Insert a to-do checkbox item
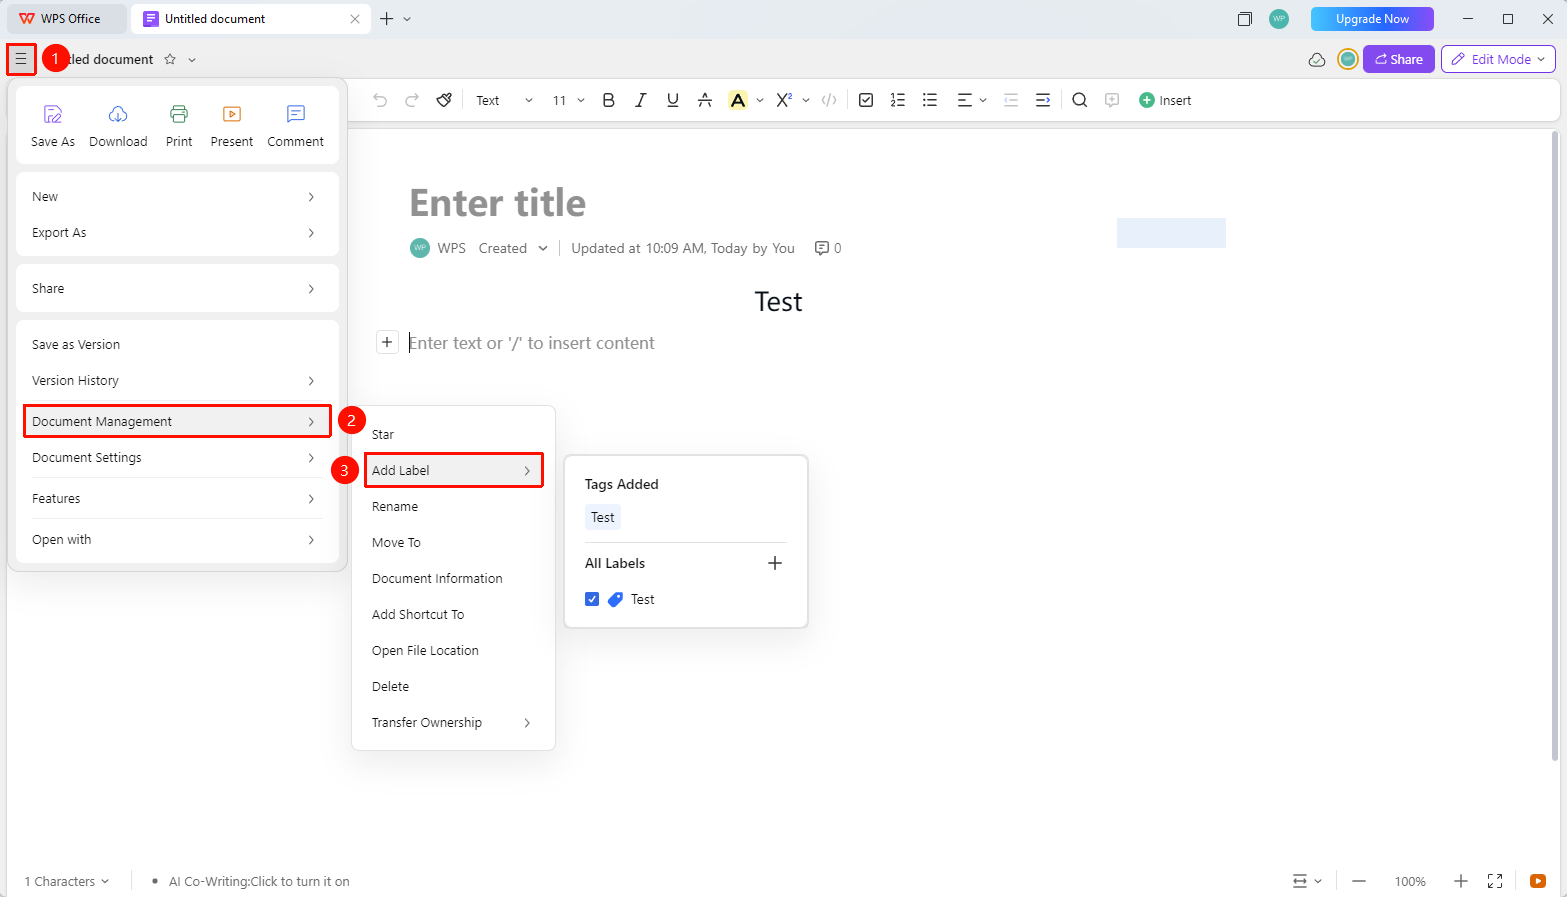This screenshot has width=1567, height=897. click(x=866, y=100)
